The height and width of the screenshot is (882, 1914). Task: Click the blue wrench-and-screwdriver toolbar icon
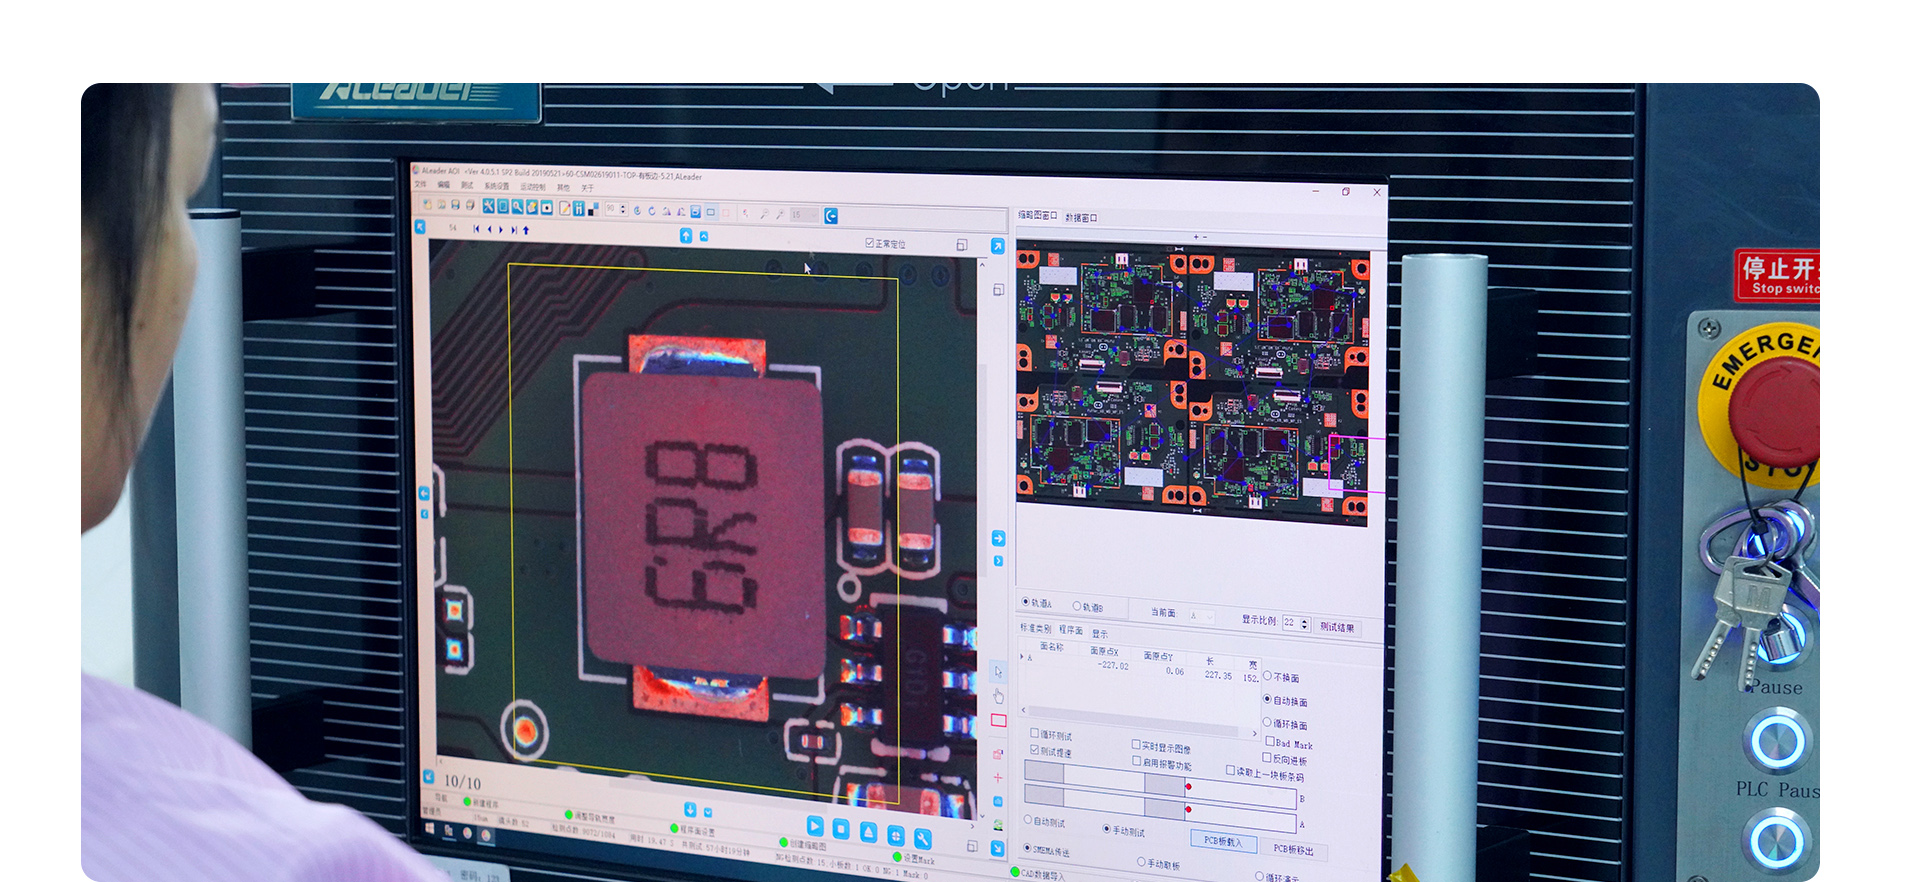coord(488,206)
